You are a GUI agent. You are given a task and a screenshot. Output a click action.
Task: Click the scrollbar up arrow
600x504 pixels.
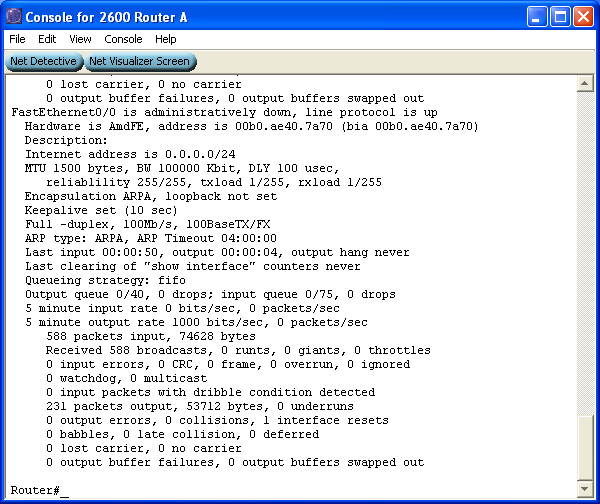coord(585,83)
